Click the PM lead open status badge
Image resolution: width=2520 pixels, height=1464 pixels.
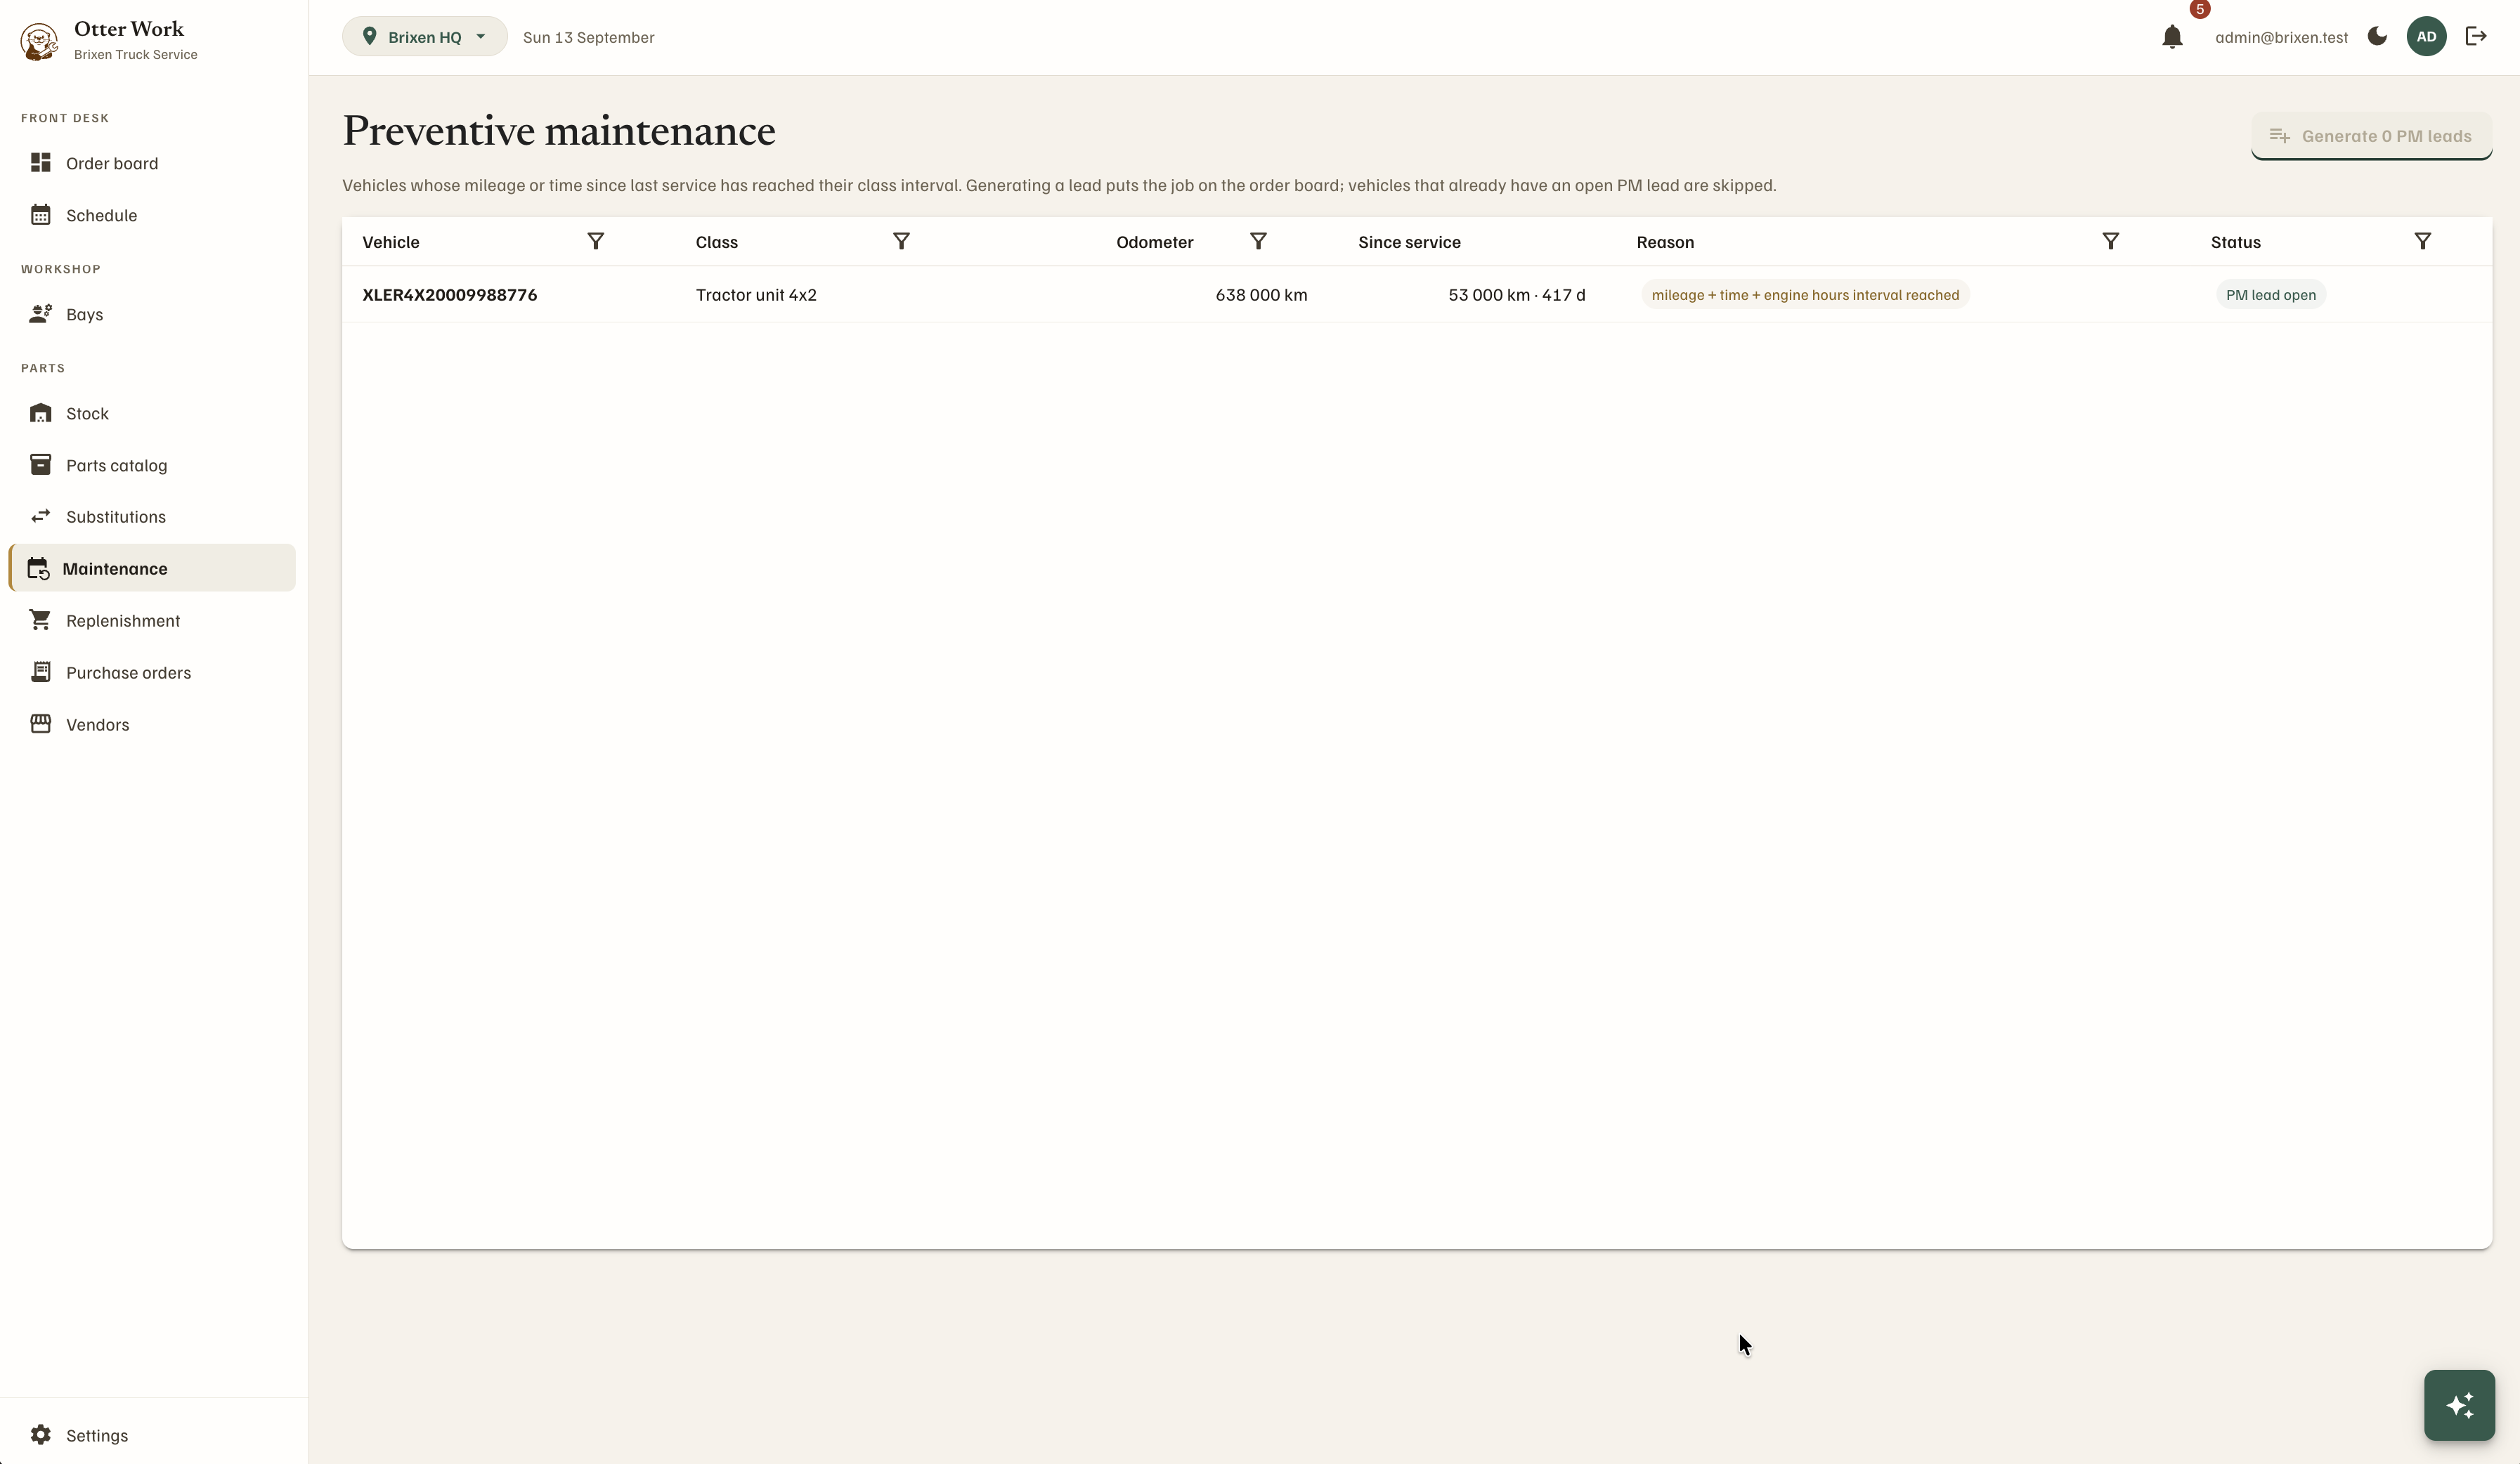pos(2271,295)
